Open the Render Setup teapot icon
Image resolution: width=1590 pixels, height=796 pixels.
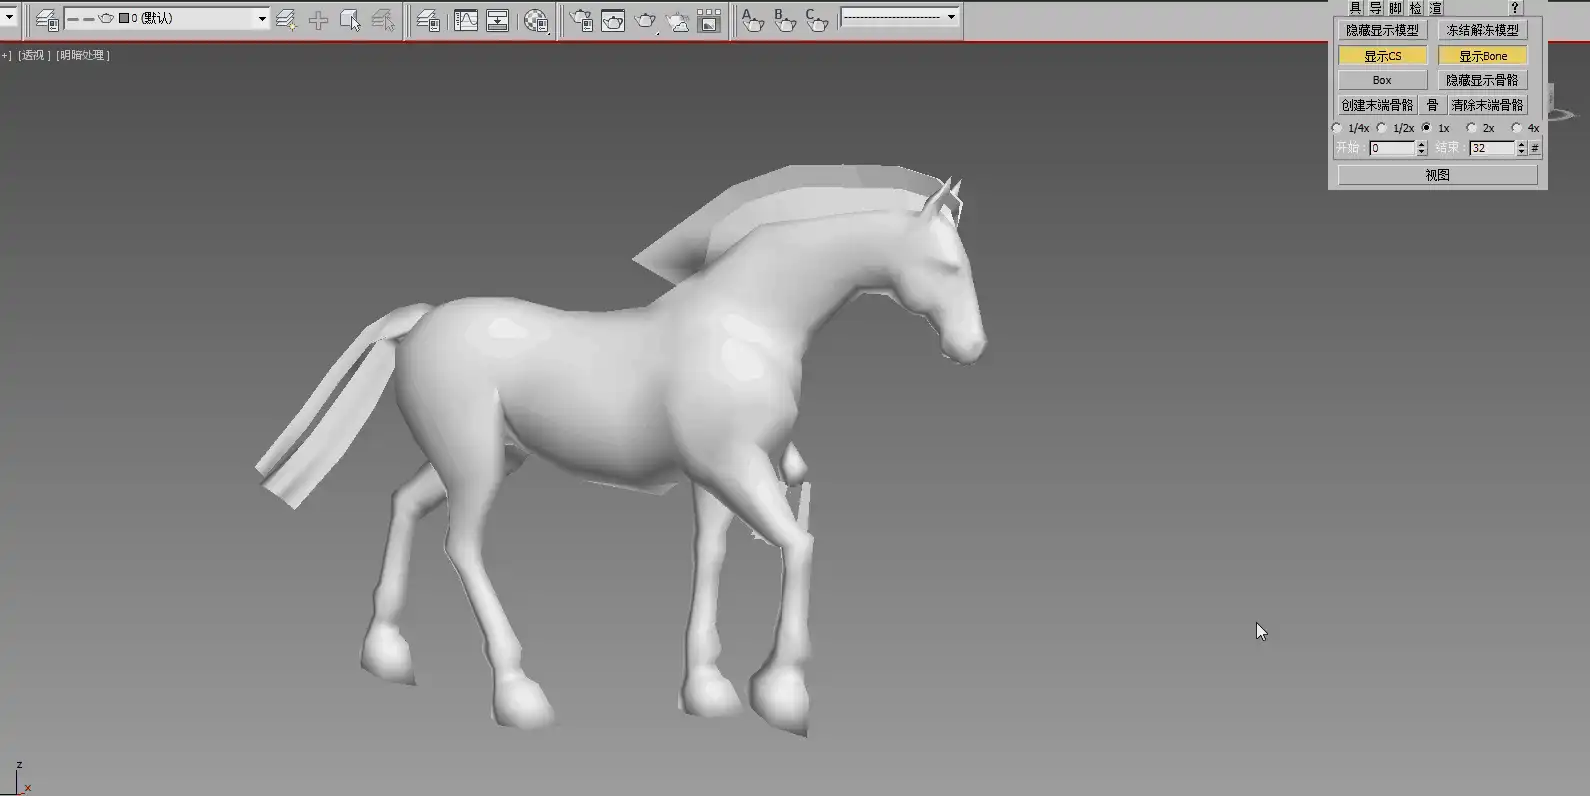tap(581, 20)
